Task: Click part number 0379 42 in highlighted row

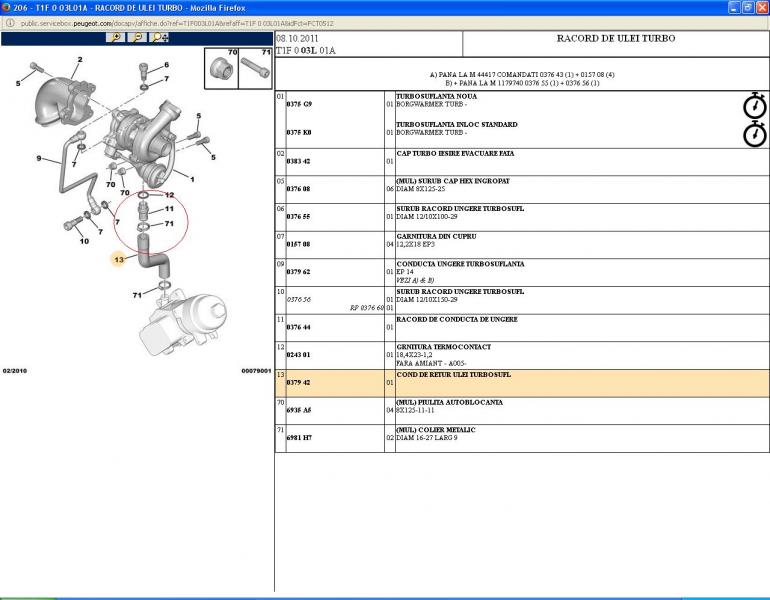Action: click(x=299, y=382)
